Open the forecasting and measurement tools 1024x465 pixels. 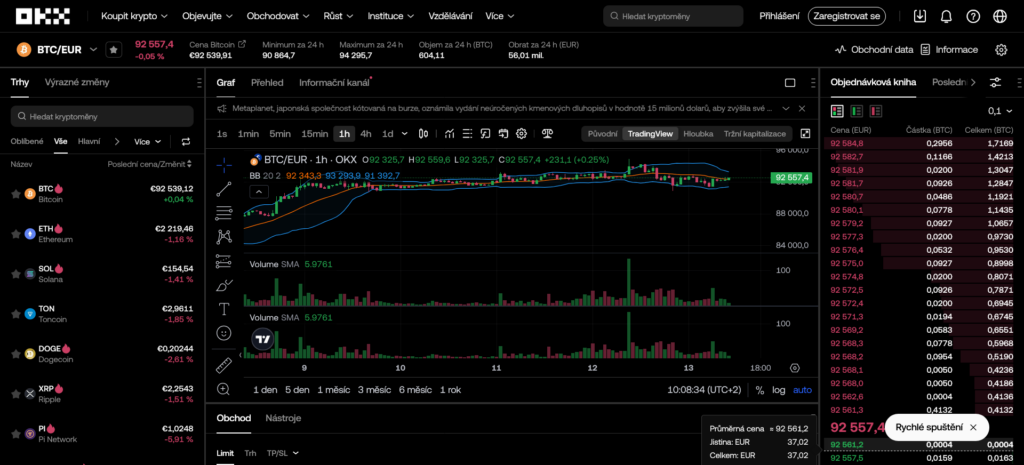tap(224, 261)
